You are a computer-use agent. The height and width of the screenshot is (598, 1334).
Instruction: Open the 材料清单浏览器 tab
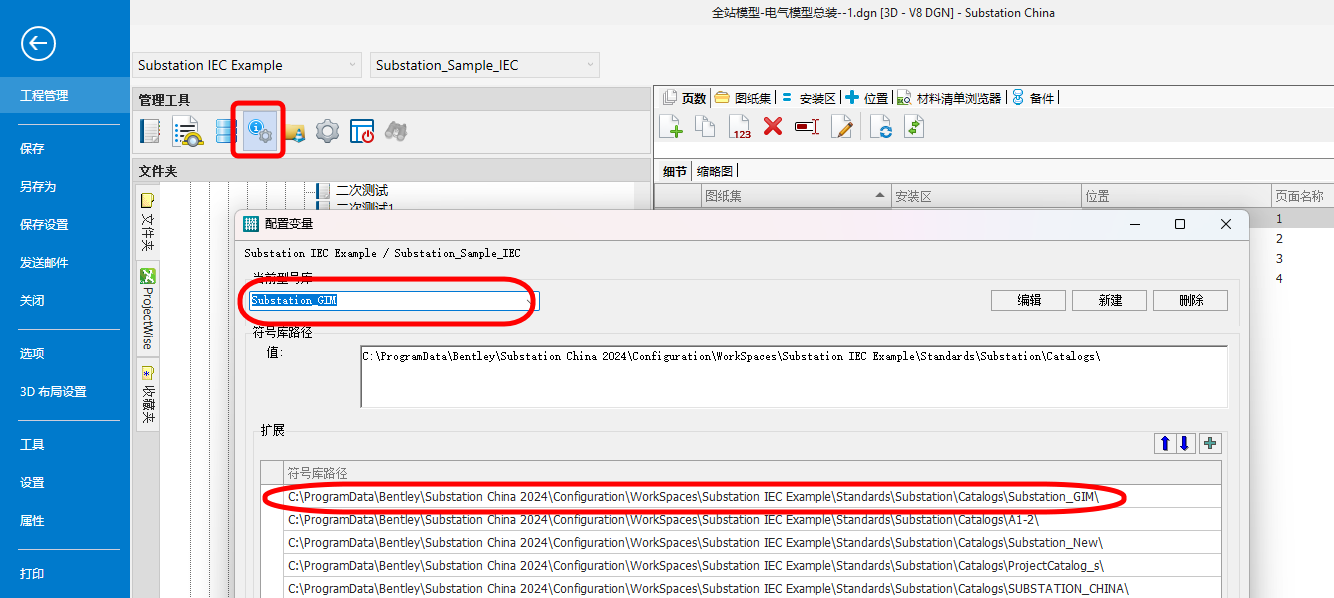949,98
